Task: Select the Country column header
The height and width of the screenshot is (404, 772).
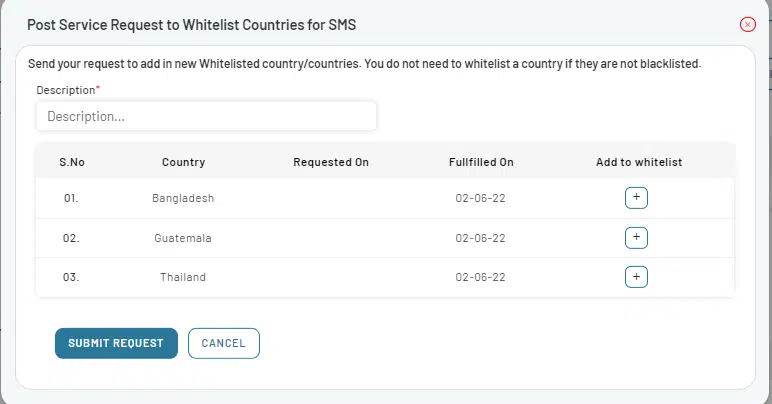Action: click(x=183, y=162)
